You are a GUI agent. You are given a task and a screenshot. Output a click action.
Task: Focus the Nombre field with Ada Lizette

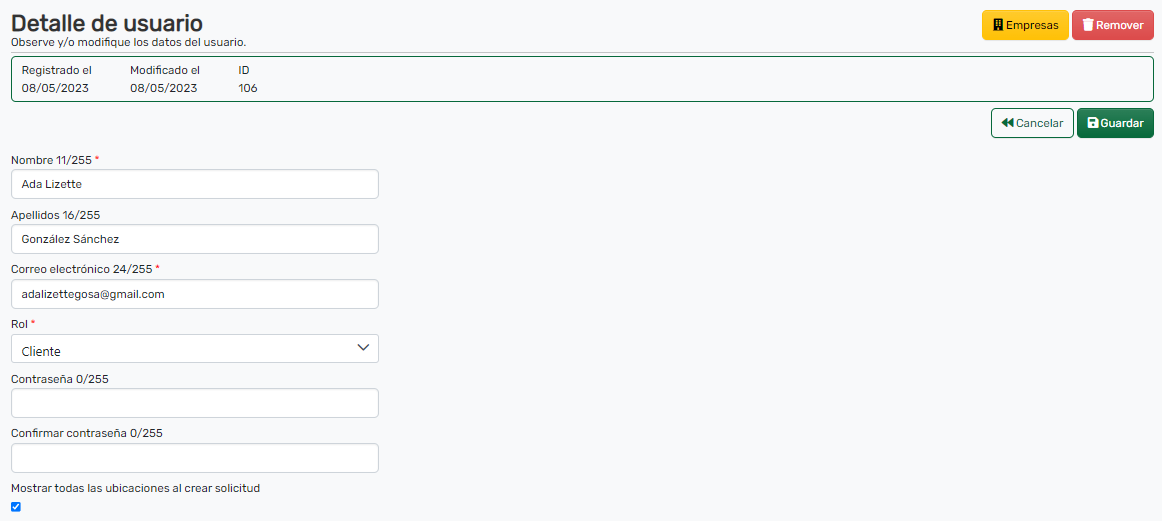[195, 184]
